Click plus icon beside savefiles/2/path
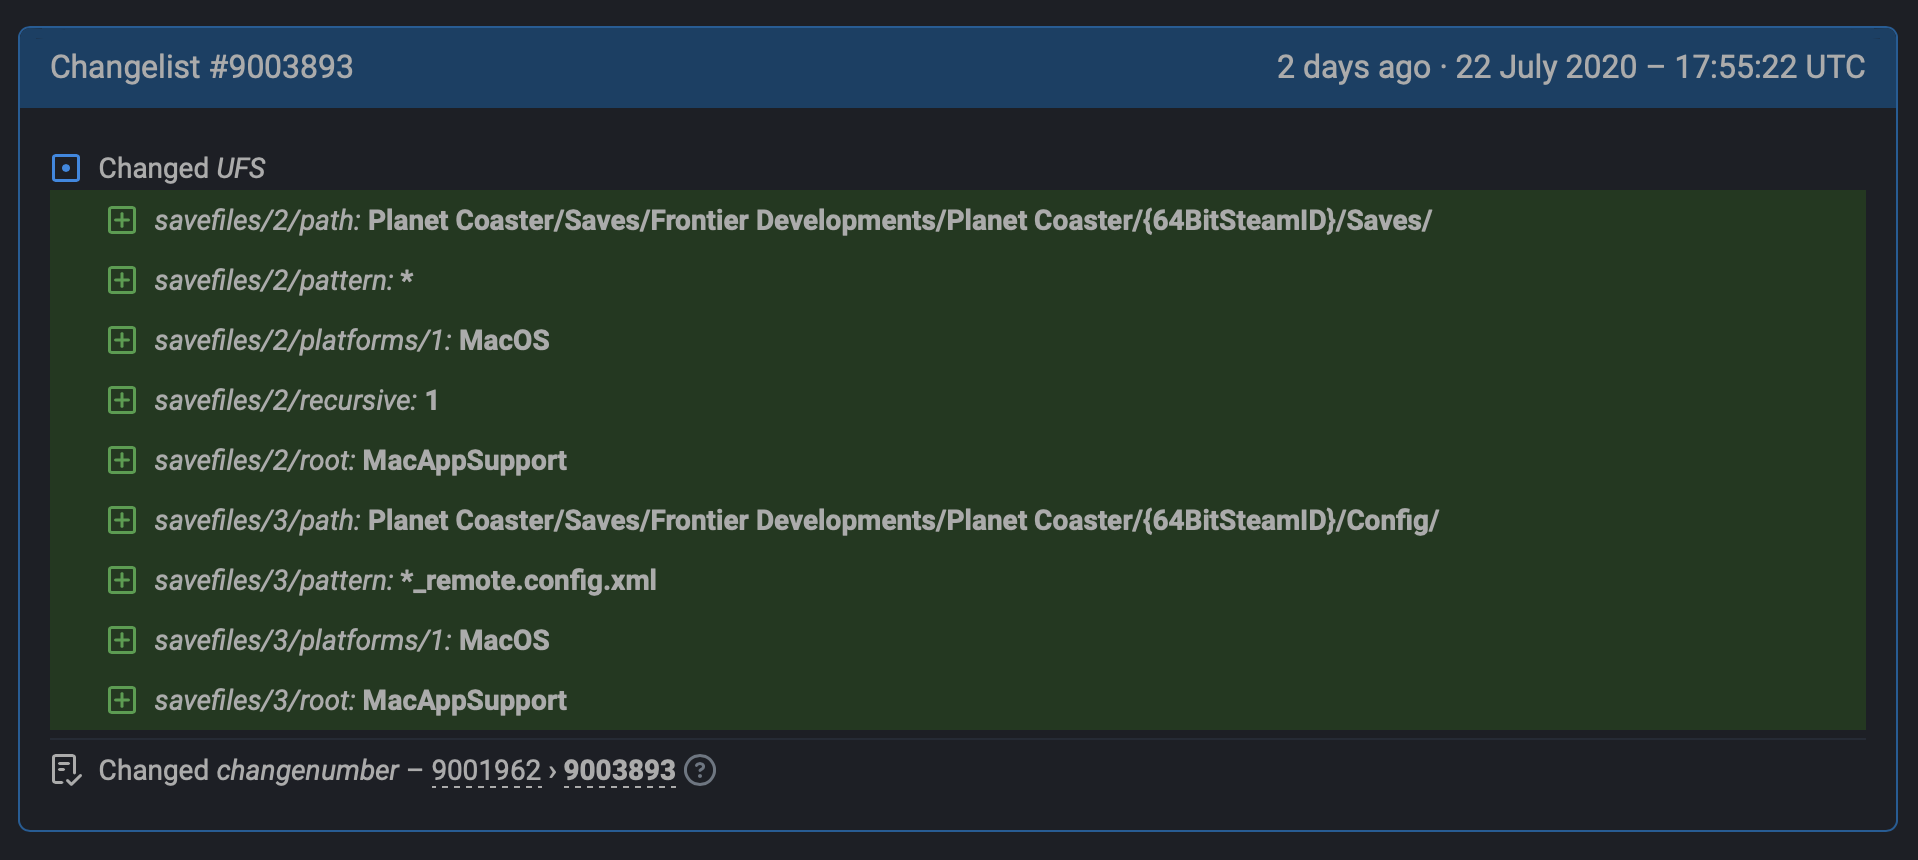1918x860 pixels. click(x=122, y=220)
